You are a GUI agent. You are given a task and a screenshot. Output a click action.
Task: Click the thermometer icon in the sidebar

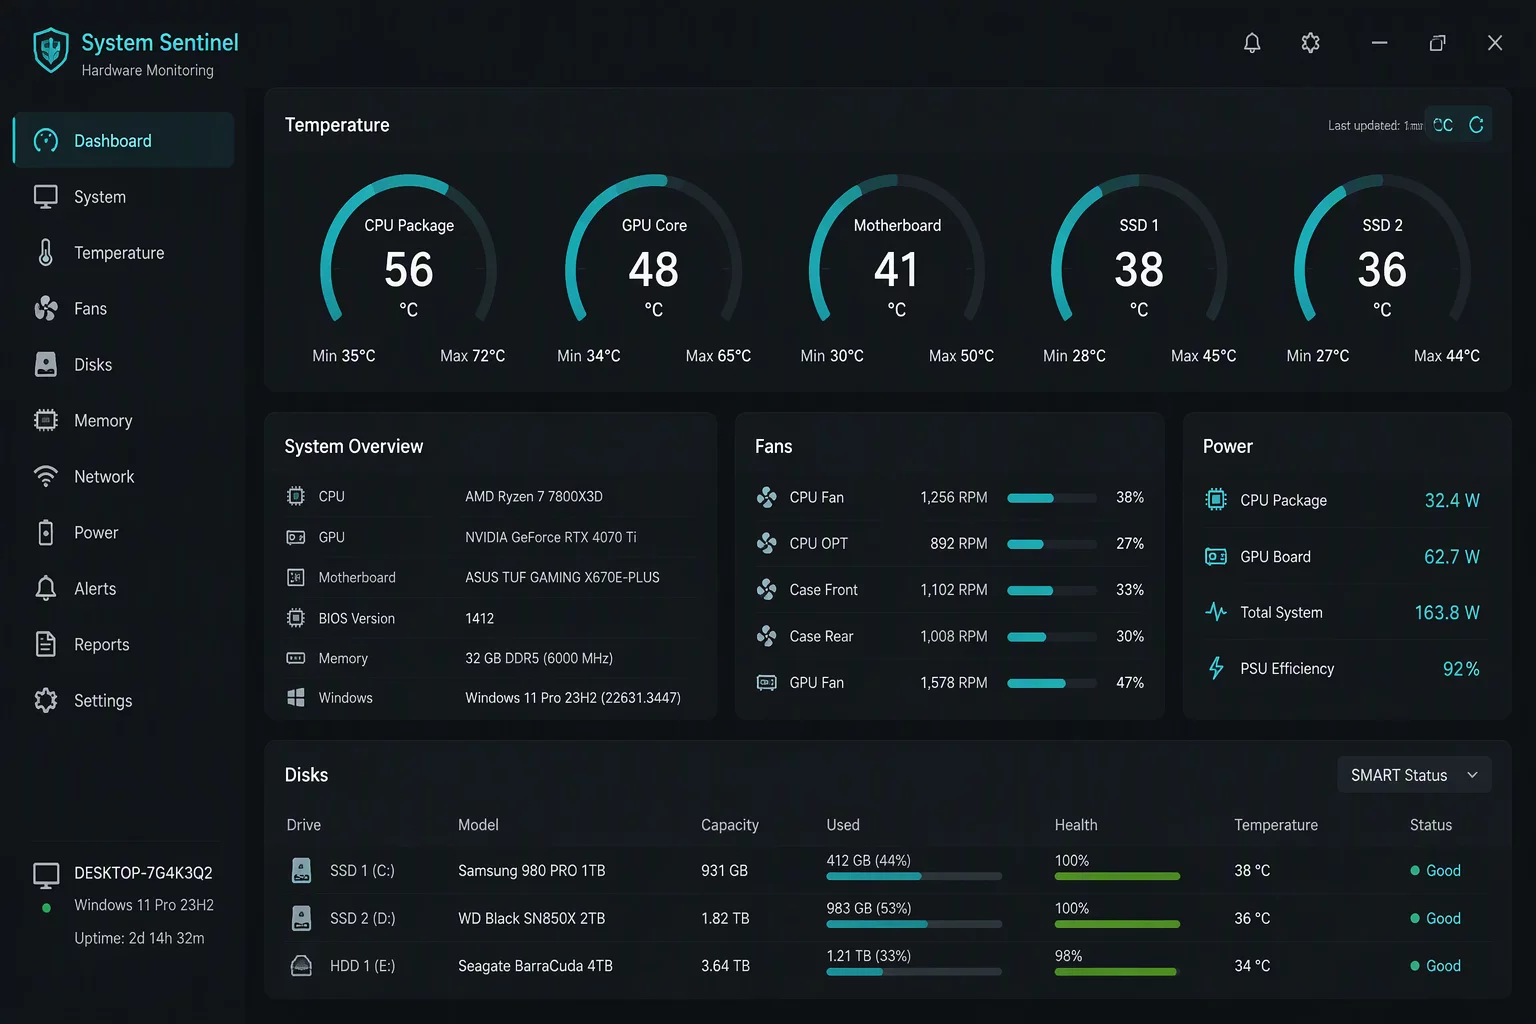pyautogui.click(x=46, y=253)
